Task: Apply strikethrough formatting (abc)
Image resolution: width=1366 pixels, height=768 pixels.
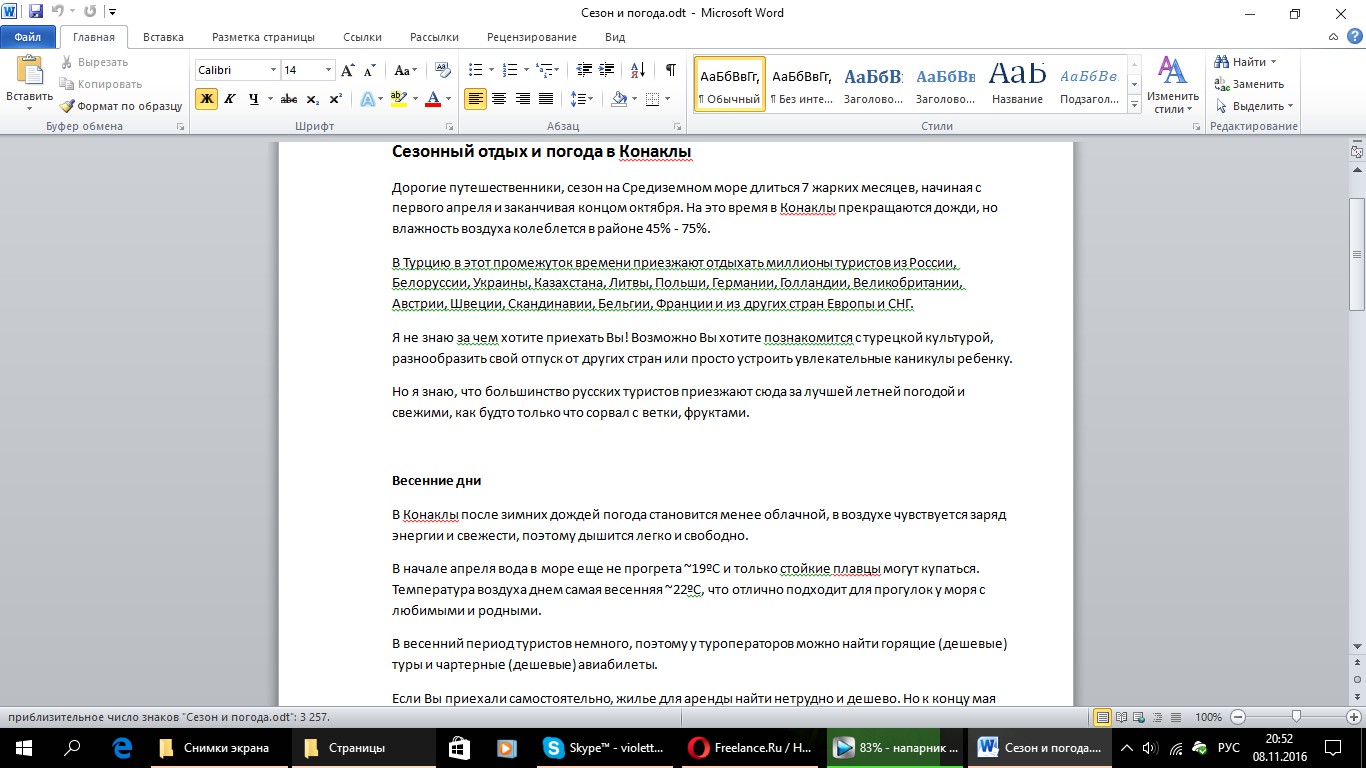Action: (289, 99)
